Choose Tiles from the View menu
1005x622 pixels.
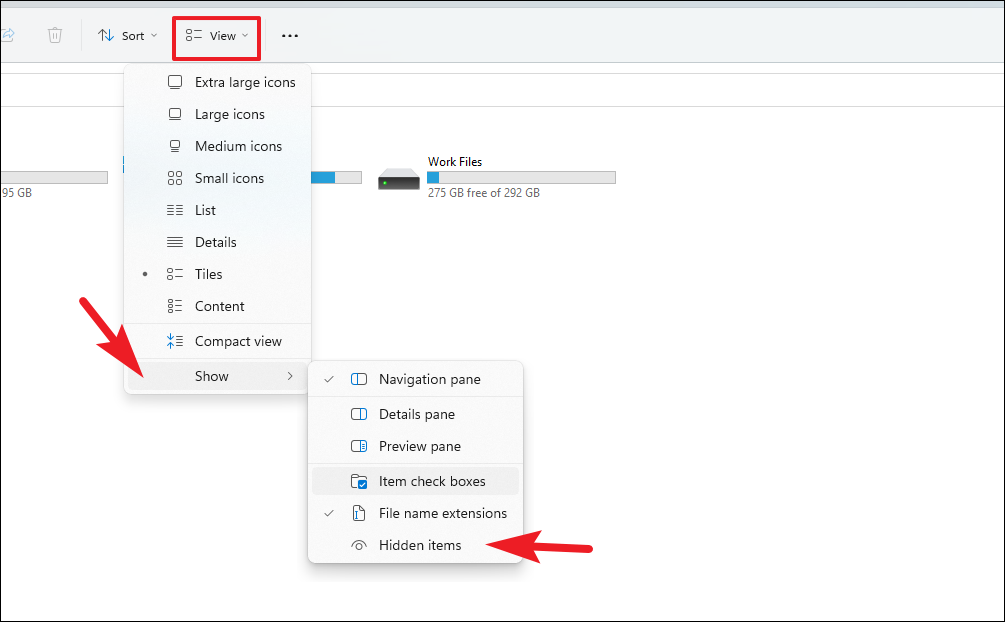(208, 274)
